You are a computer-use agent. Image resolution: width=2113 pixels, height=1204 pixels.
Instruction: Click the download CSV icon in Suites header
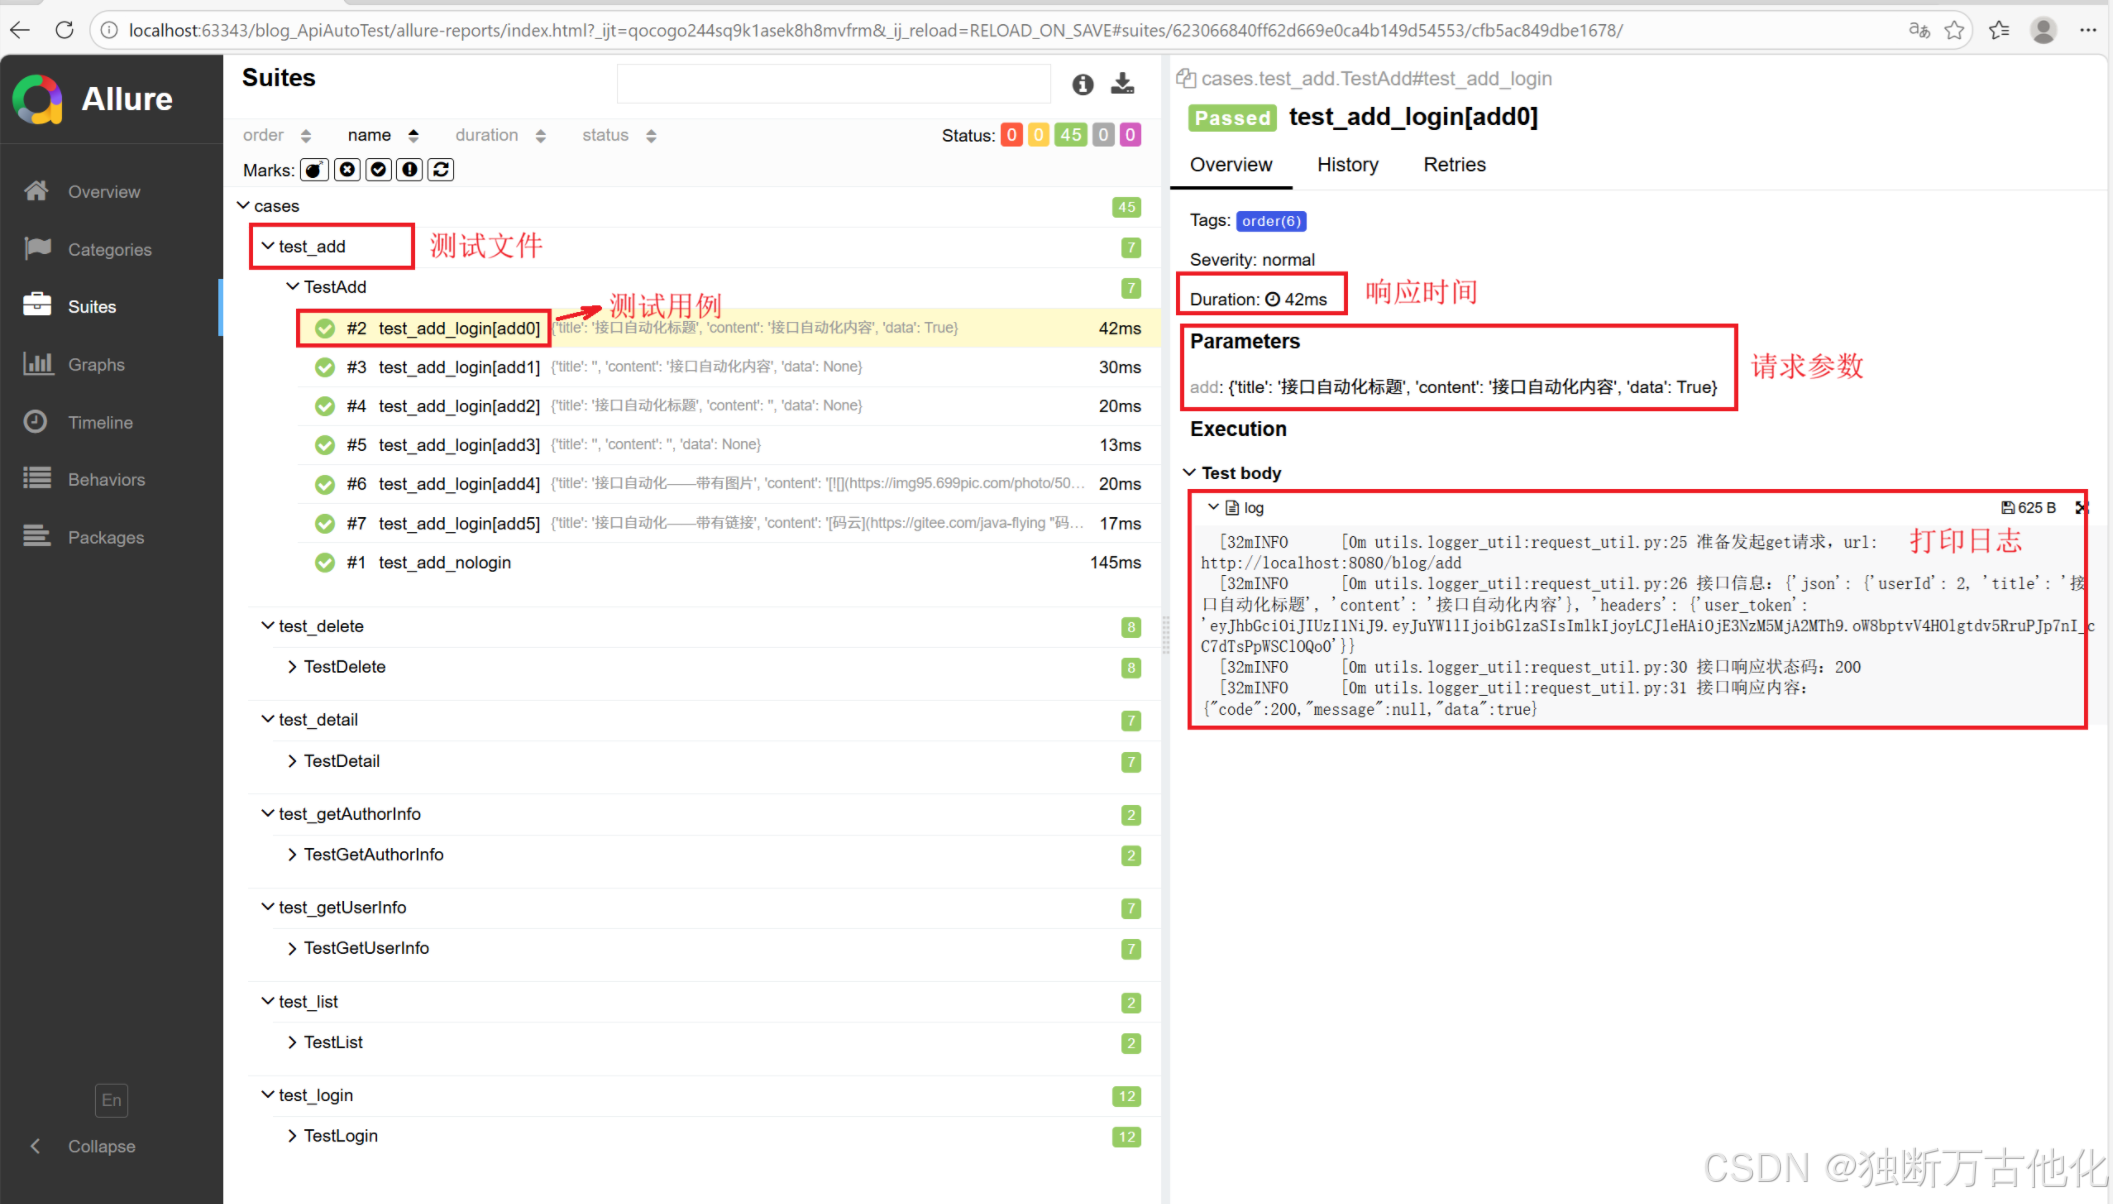pyautogui.click(x=1123, y=84)
